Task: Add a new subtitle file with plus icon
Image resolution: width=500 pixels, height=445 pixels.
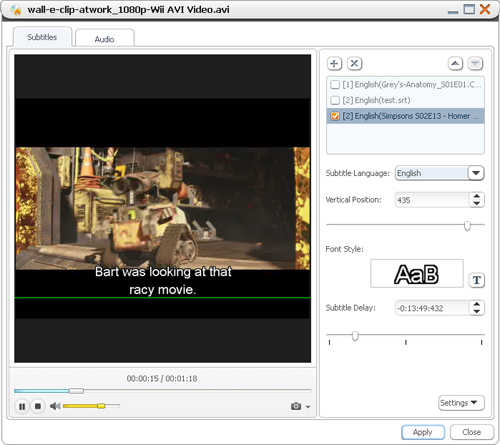Action: [334, 63]
